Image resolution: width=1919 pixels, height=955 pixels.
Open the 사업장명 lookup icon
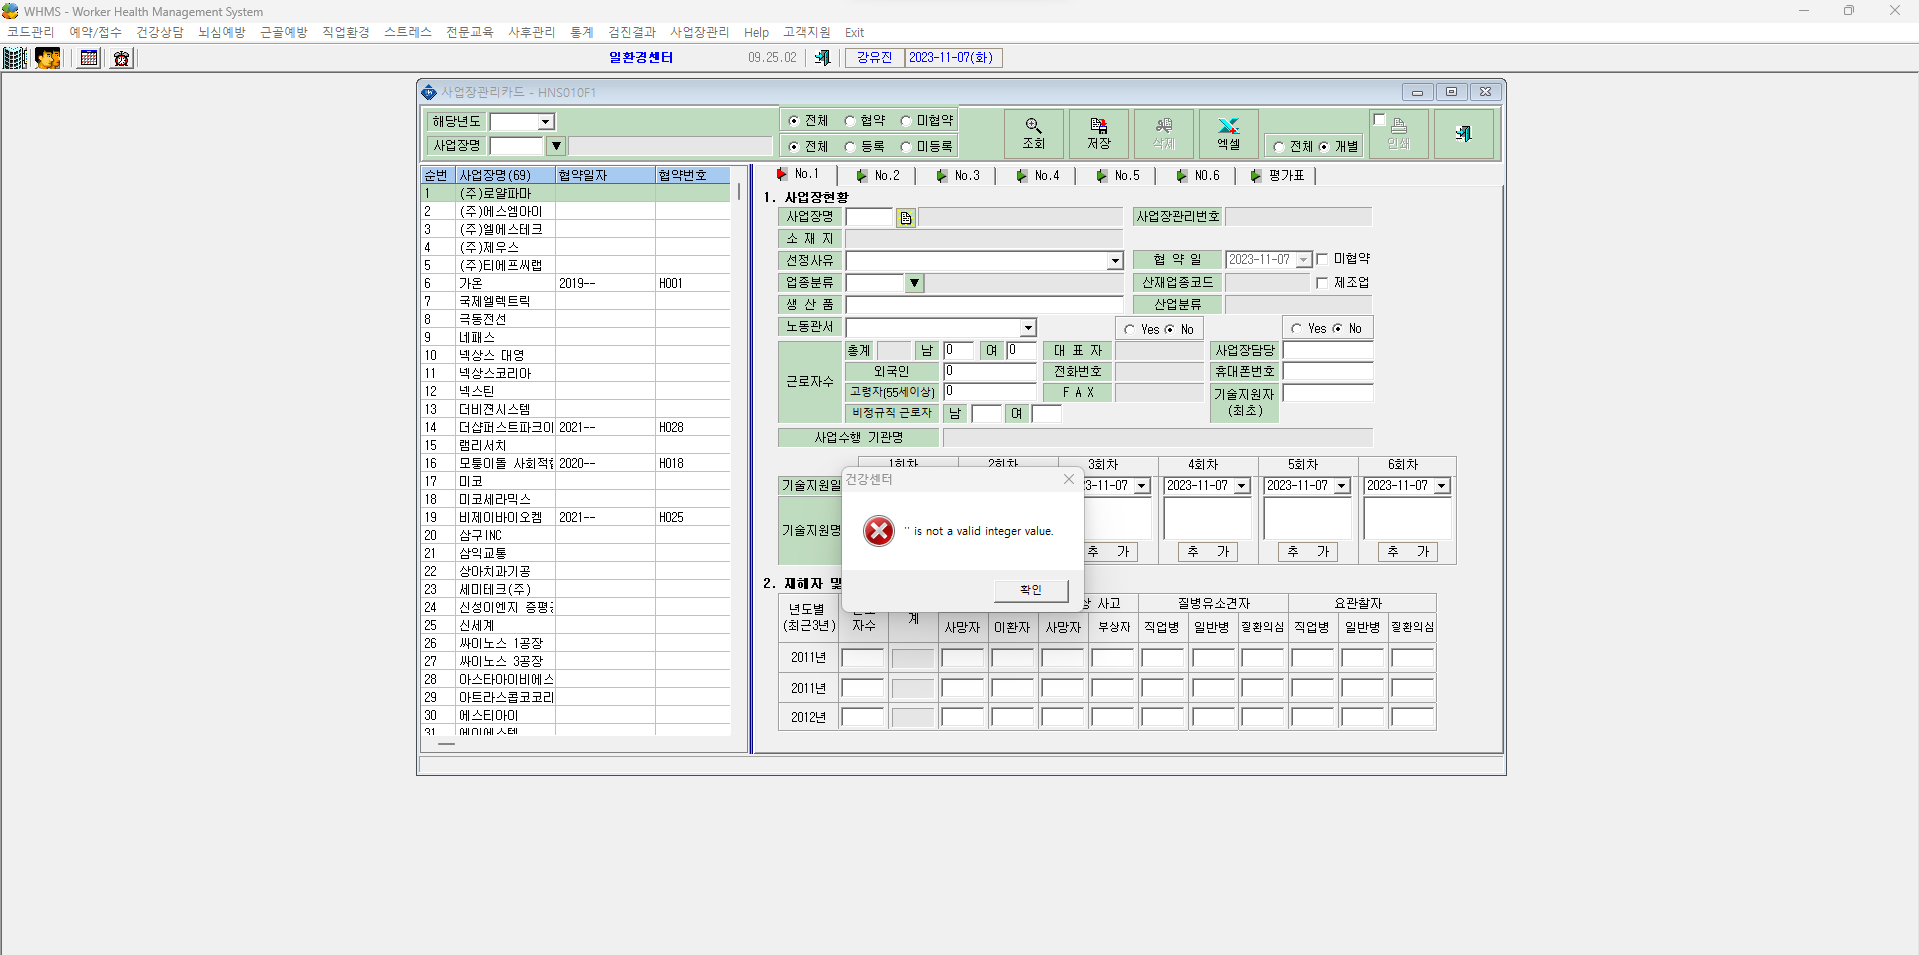pos(906,218)
